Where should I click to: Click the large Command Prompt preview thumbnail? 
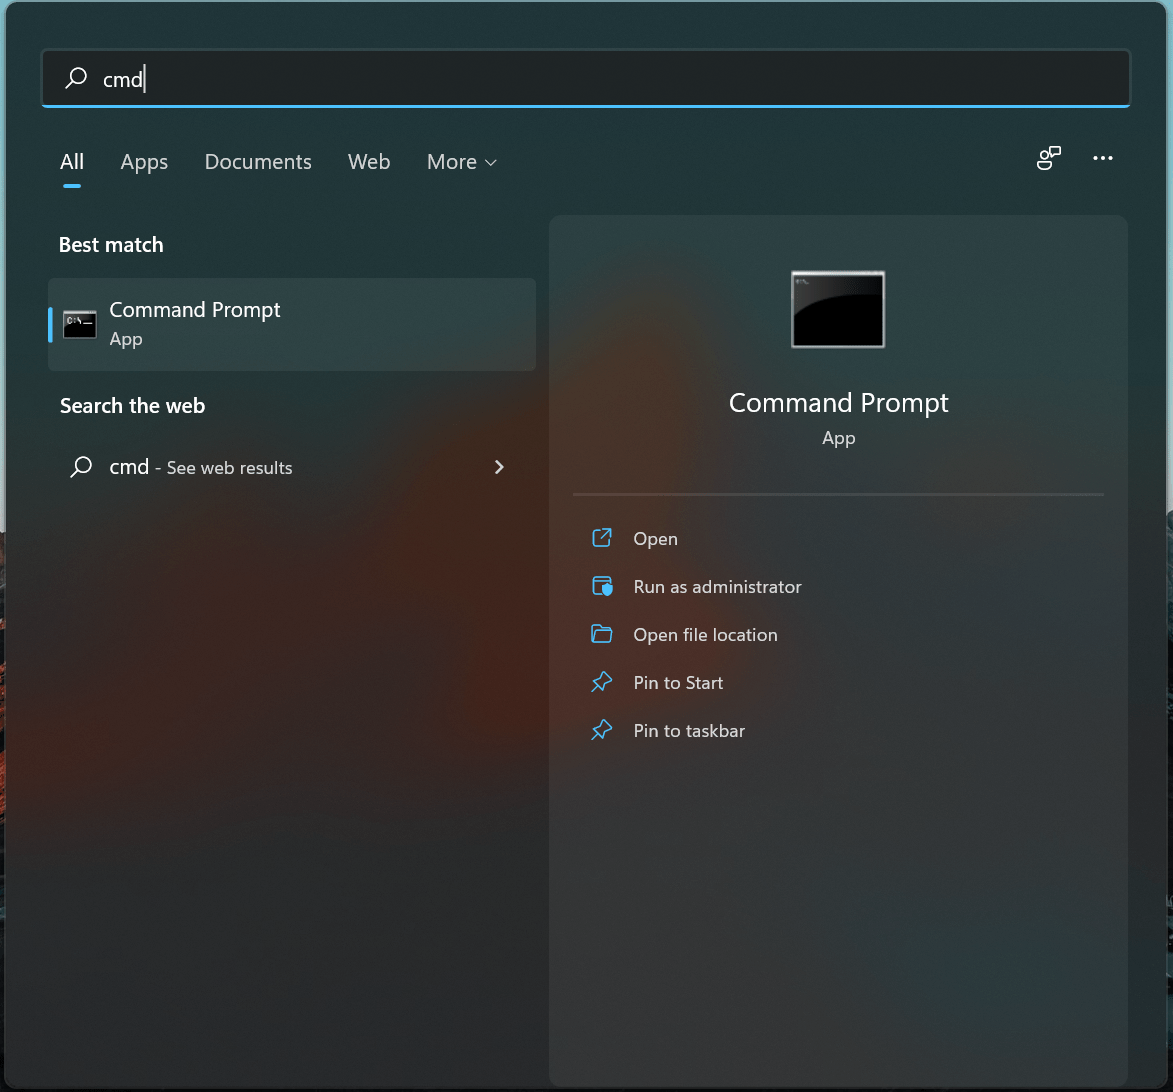click(x=838, y=309)
